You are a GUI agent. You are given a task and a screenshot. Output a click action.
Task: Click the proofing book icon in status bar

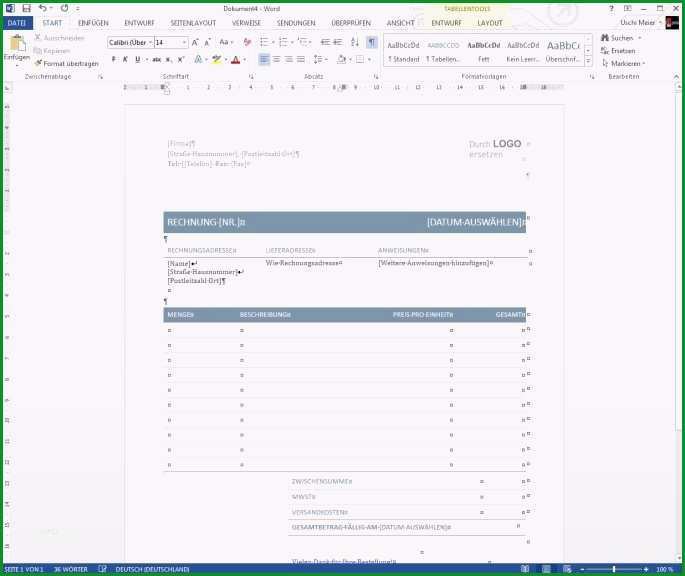pos(103,569)
